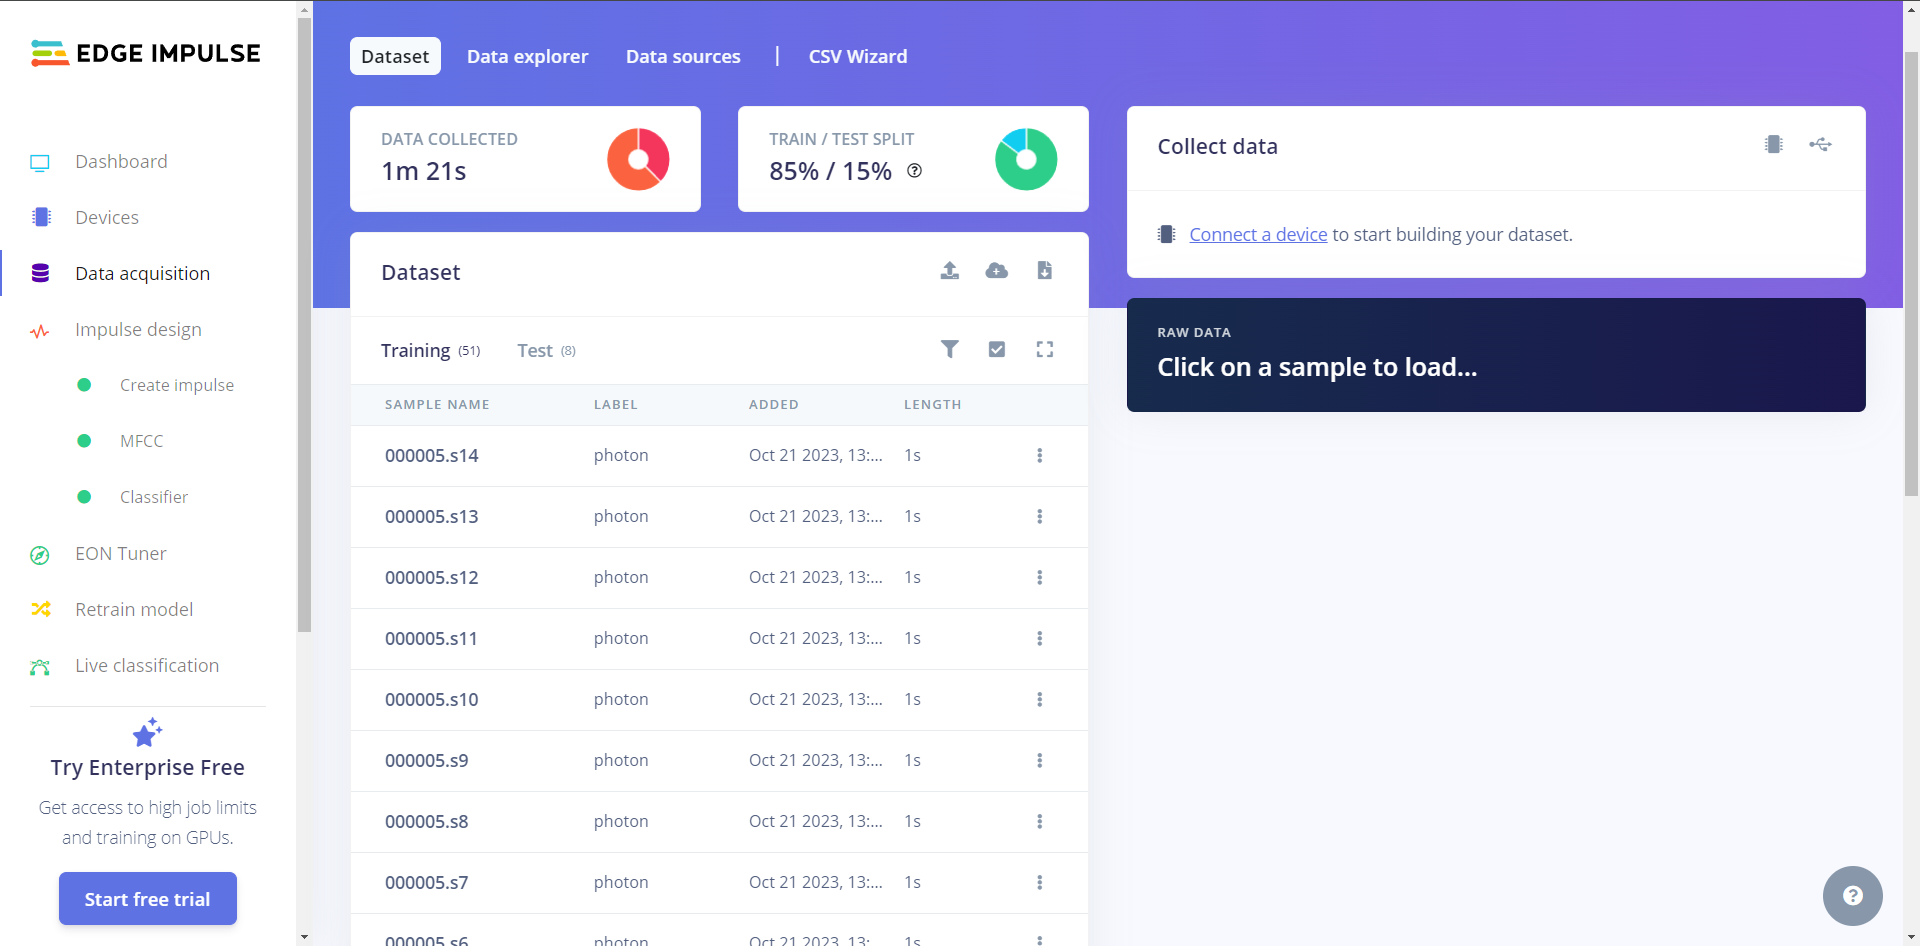Expand the dataset list to fullscreen
The width and height of the screenshot is (1920, 946).
[x=1044, y=349]
